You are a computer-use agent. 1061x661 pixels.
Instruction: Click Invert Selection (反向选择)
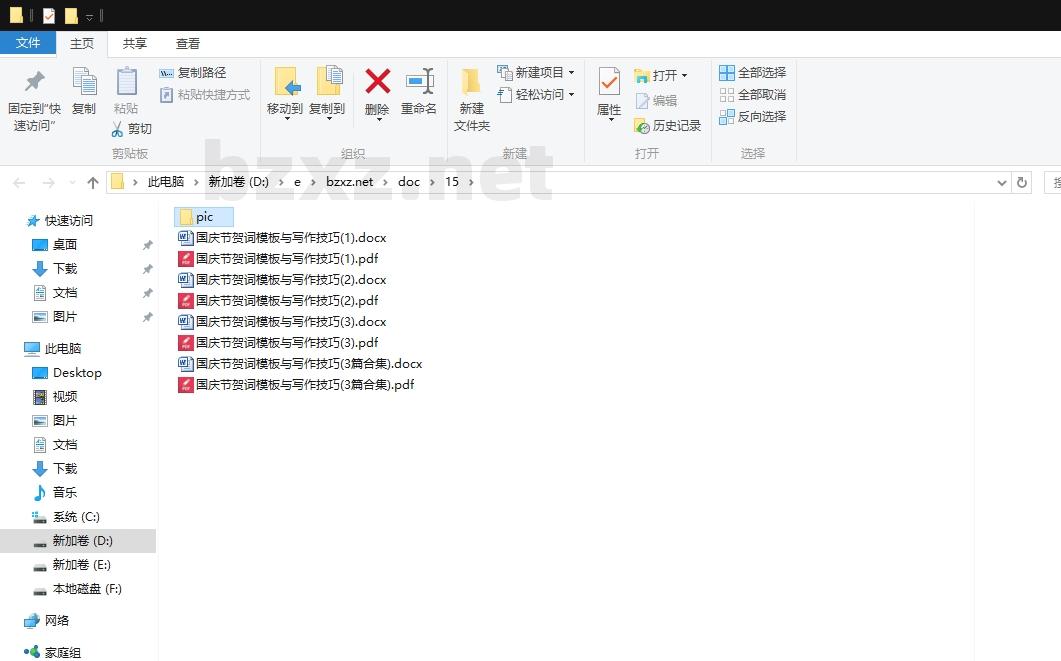752,116
